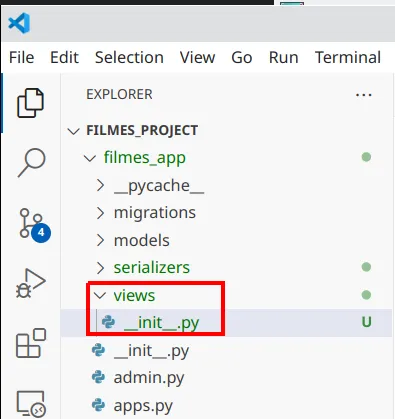The height and width of the screenshot is (419, 395).
Task: Collapse the views folder chevron
Action: click(100, 295)
